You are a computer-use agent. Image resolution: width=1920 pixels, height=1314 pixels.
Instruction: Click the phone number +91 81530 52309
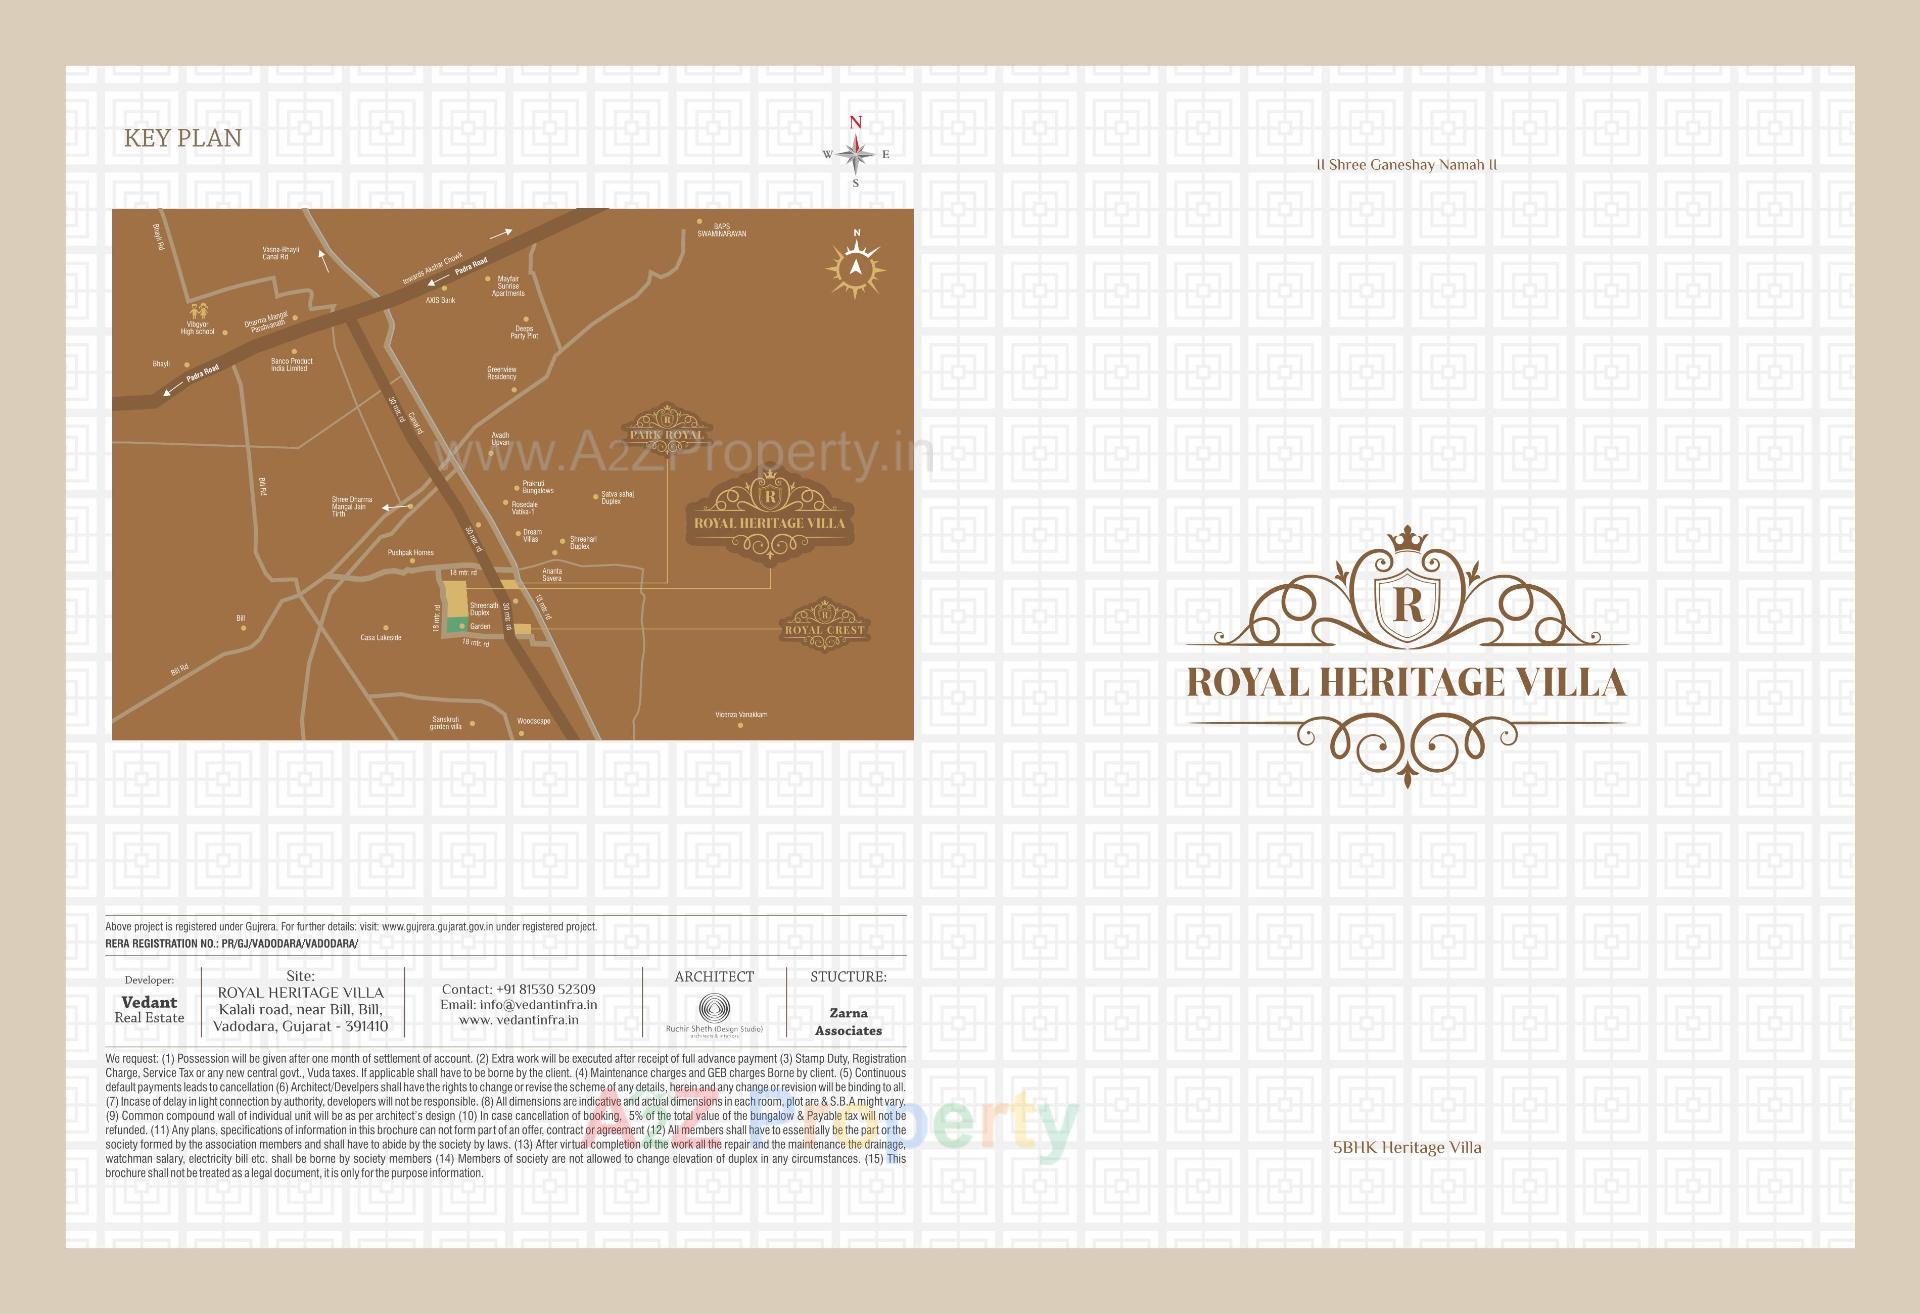tap(545, 988)
